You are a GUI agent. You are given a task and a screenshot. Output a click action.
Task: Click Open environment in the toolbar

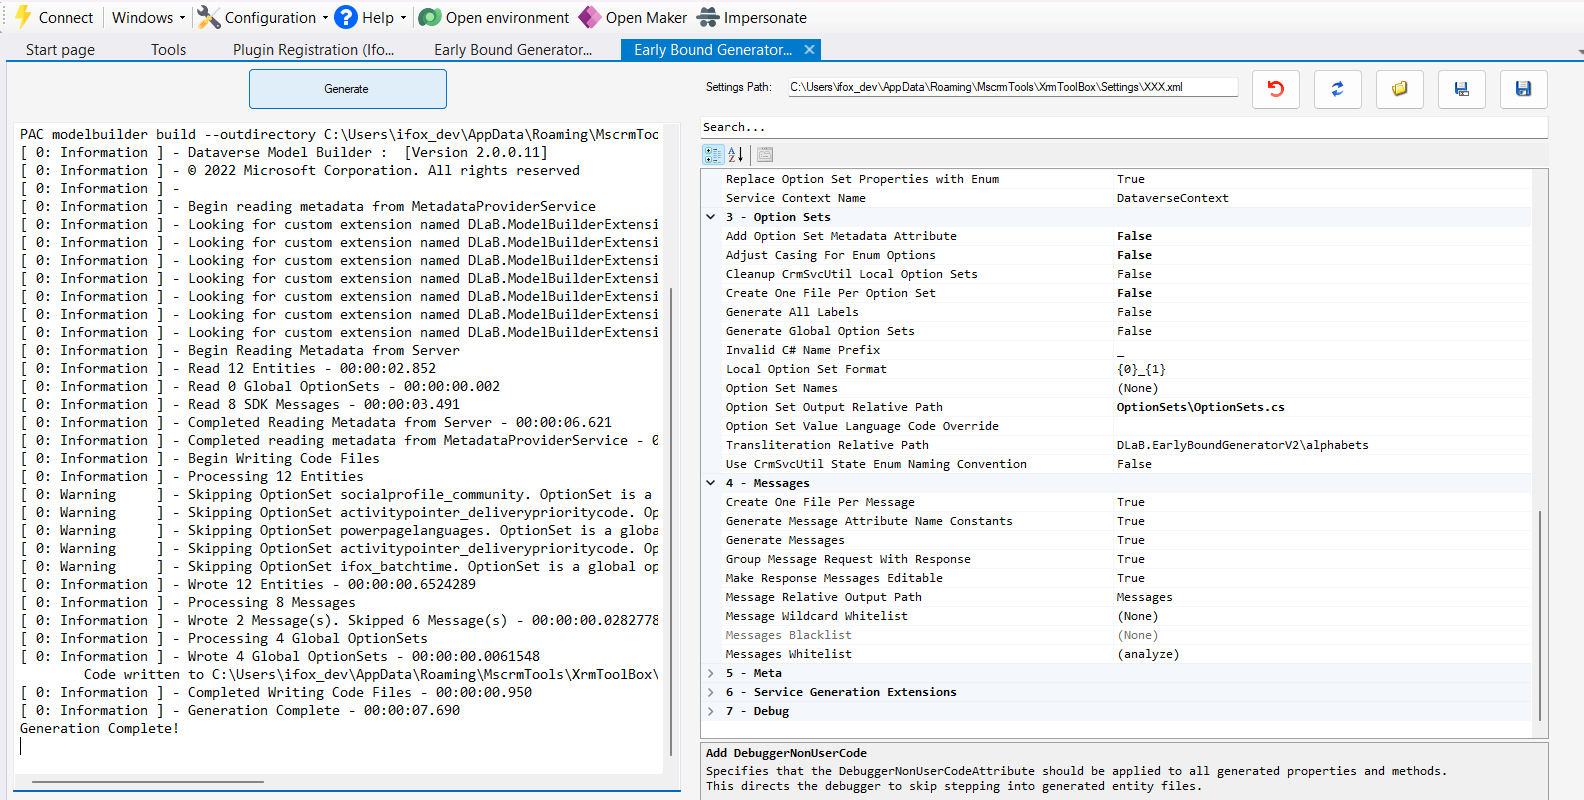tap(494, 17)
